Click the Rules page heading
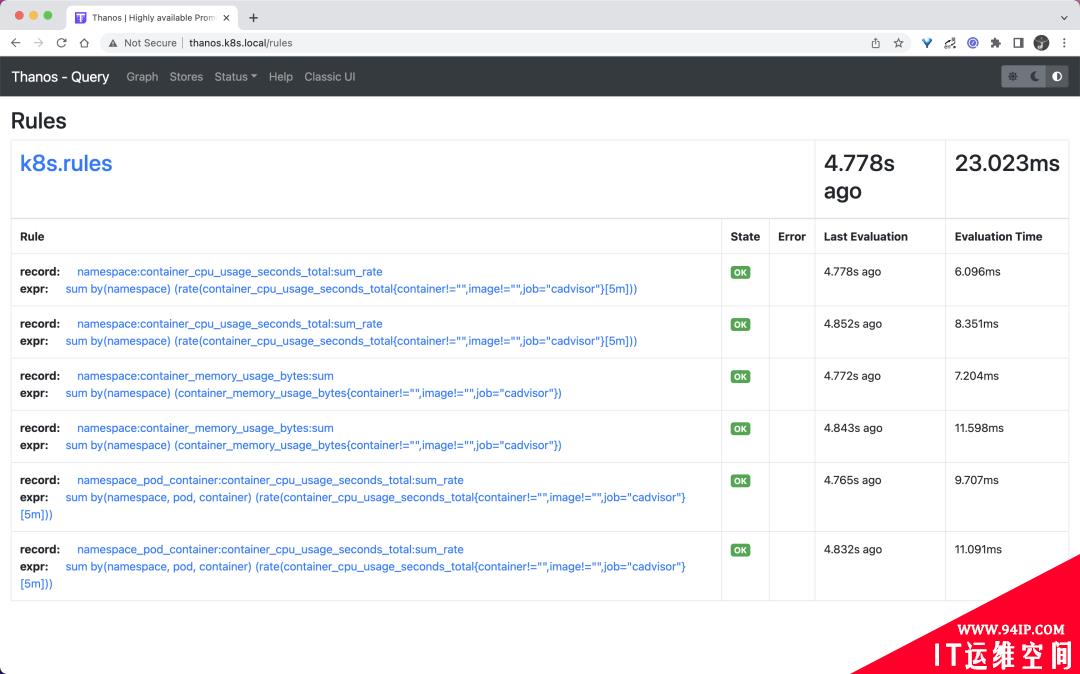Screen dimensions: 1080x674 (39, 120)
